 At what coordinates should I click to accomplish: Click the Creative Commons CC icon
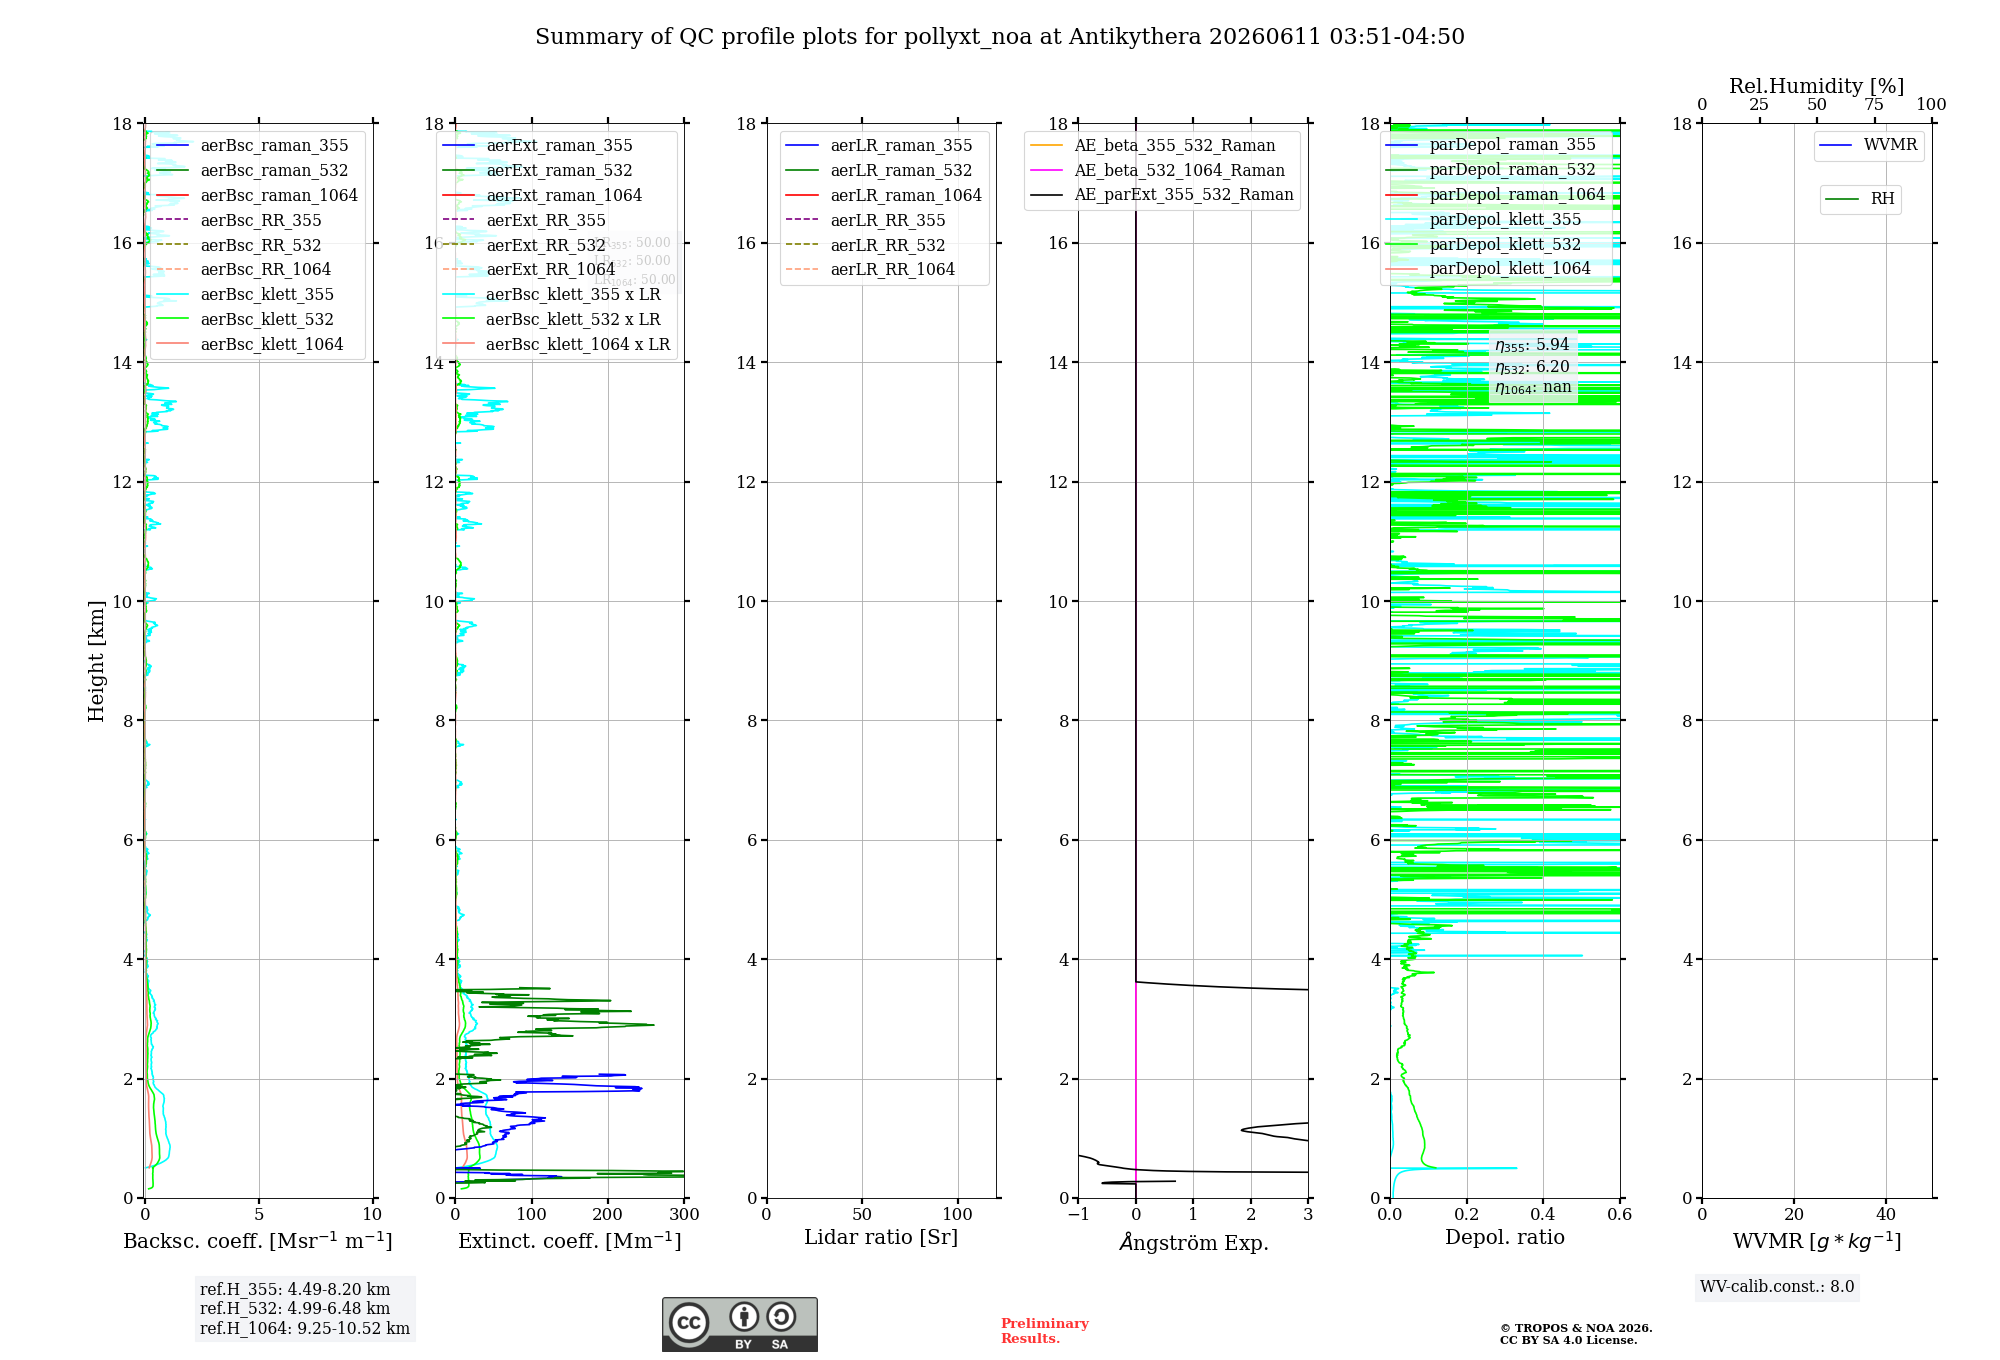pyautogui.click(x=689, y=1322)
